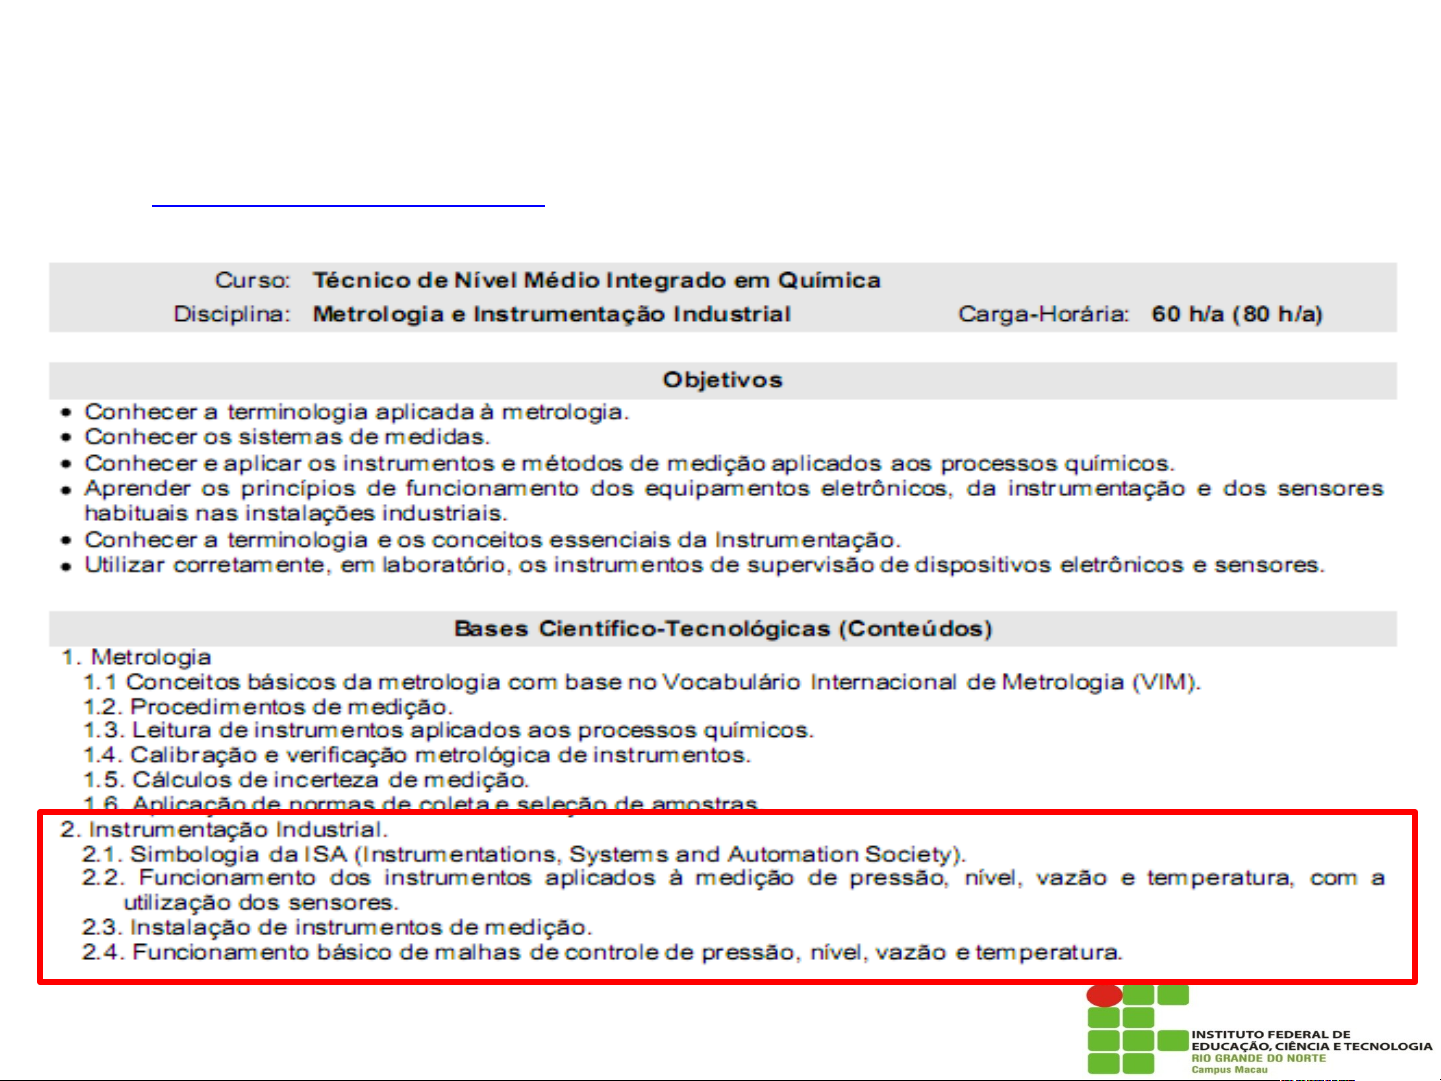The width and height of the screenshot is (1441, 1081).
Task: Click item '2.4. Funcionamento básico de malhas de controle'
Action: [x=602, y=953]
